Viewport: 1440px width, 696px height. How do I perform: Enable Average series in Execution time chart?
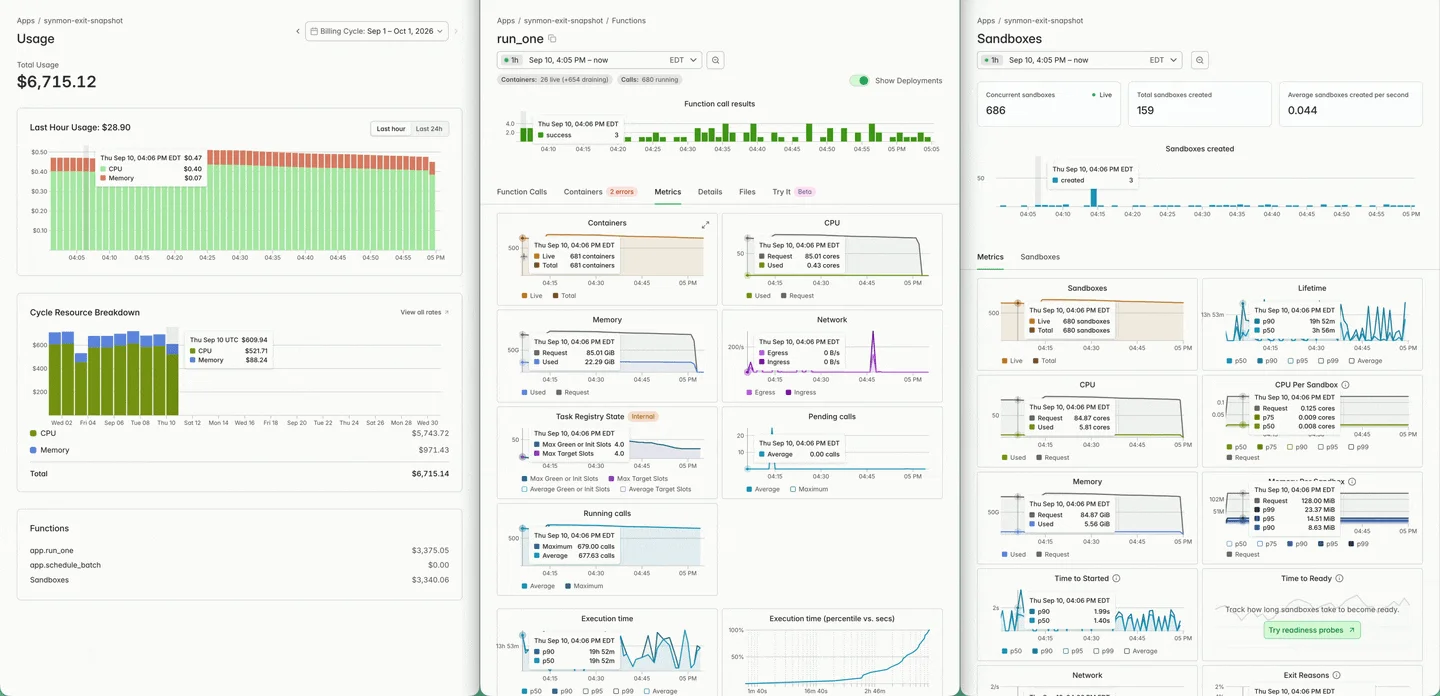pos(647,691)
